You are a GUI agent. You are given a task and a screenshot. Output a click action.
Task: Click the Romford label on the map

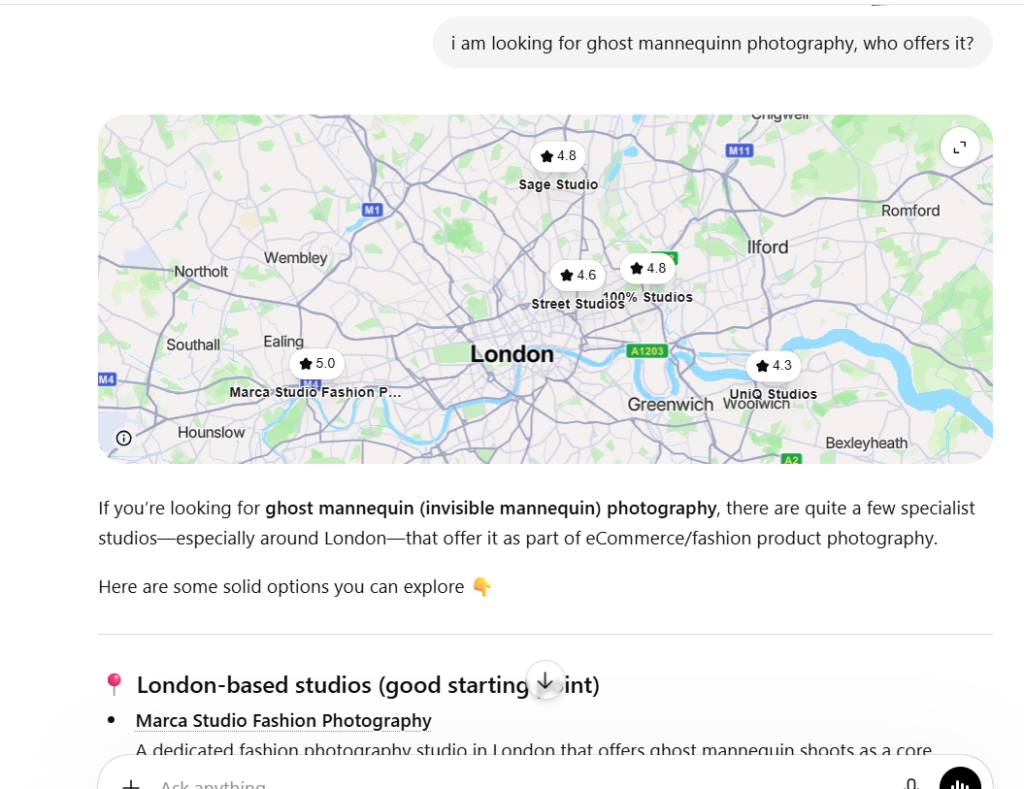point(910,211)
